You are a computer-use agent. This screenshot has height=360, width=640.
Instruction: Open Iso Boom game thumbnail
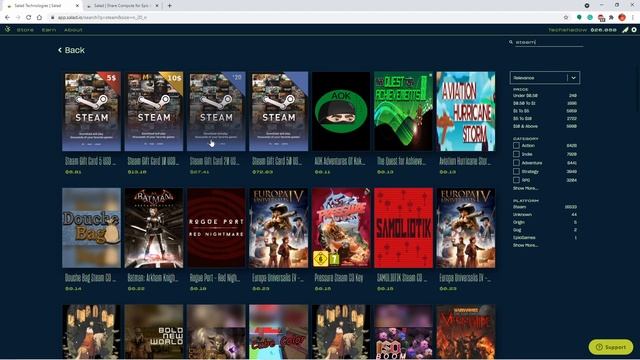403,331
